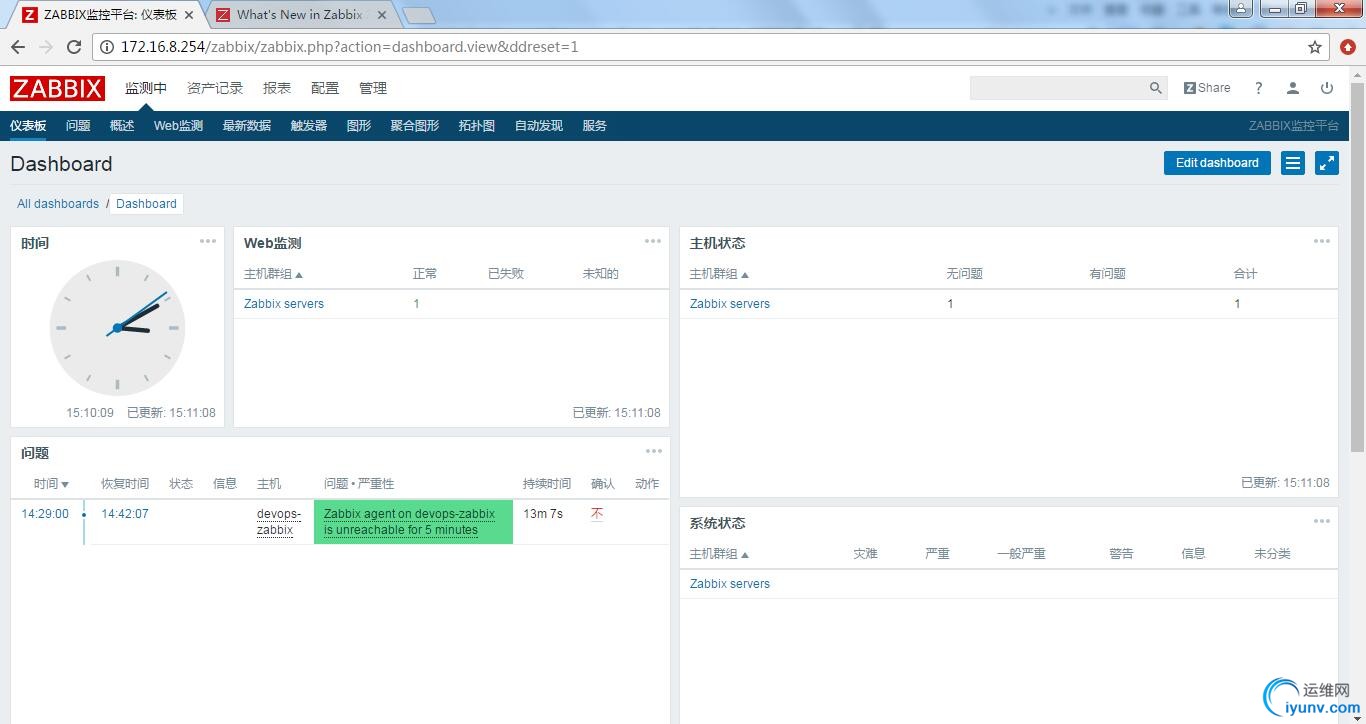Open Zabbix servers in 主机状态 widget
Image resolution: width=1366 pixels, height=724 pixels.
pyautogui.click(x=730, y=304)
